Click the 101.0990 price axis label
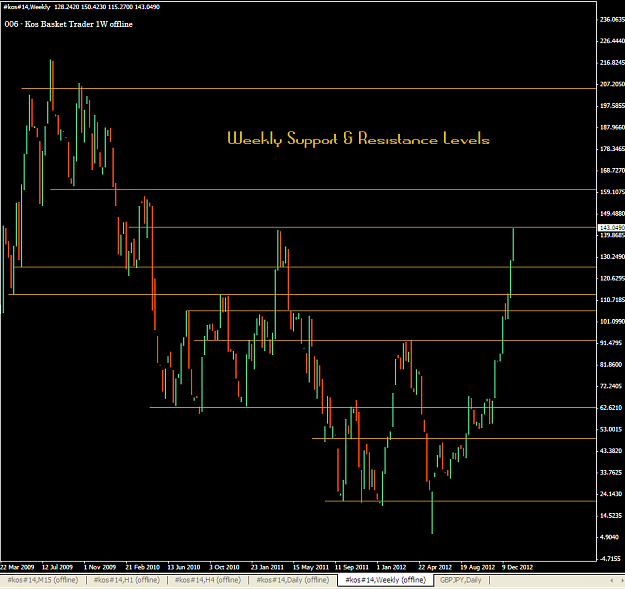This screenshot has width=625, height=589. pyautogui.click(x=612, y=321)
